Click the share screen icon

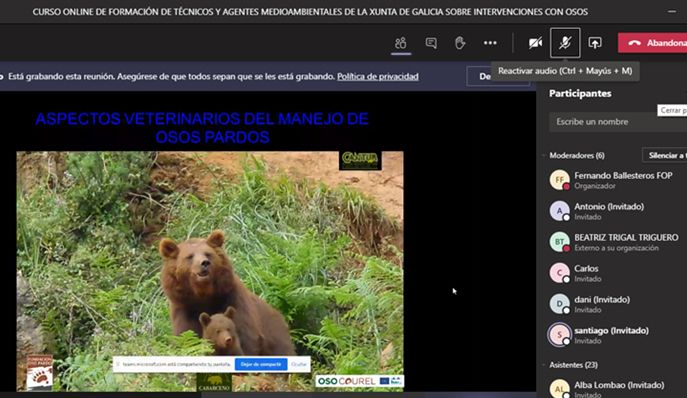[595, 43]
